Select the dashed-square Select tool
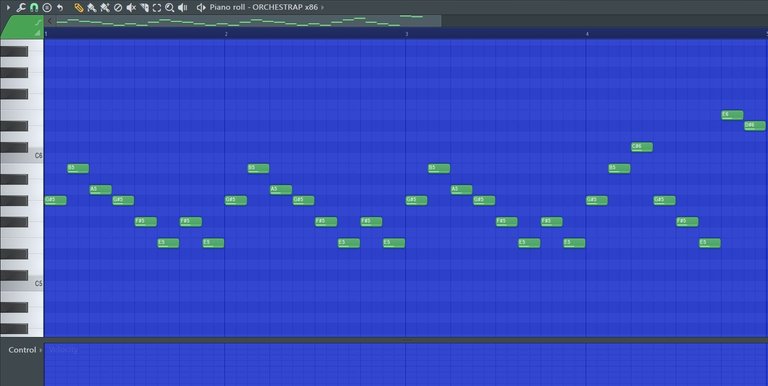Viewport: 768px width, 386px height. click(x=157, y=7)
